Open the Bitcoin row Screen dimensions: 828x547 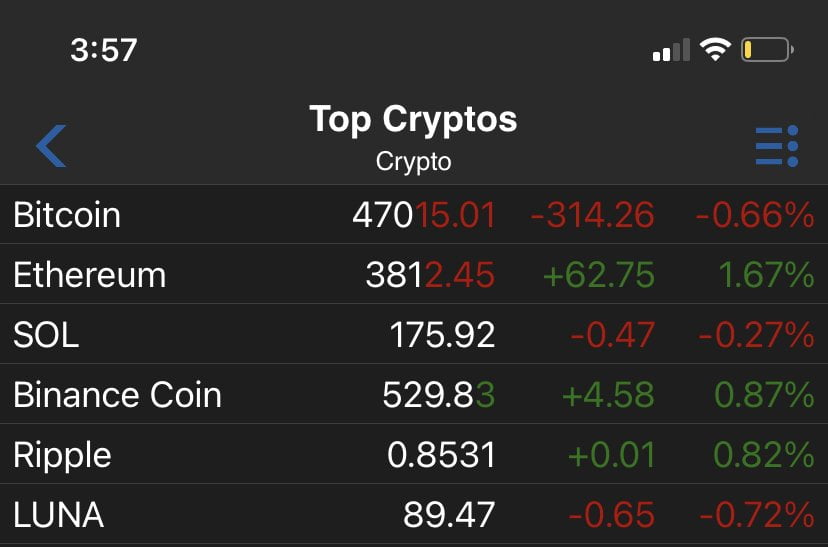point(67,215)
